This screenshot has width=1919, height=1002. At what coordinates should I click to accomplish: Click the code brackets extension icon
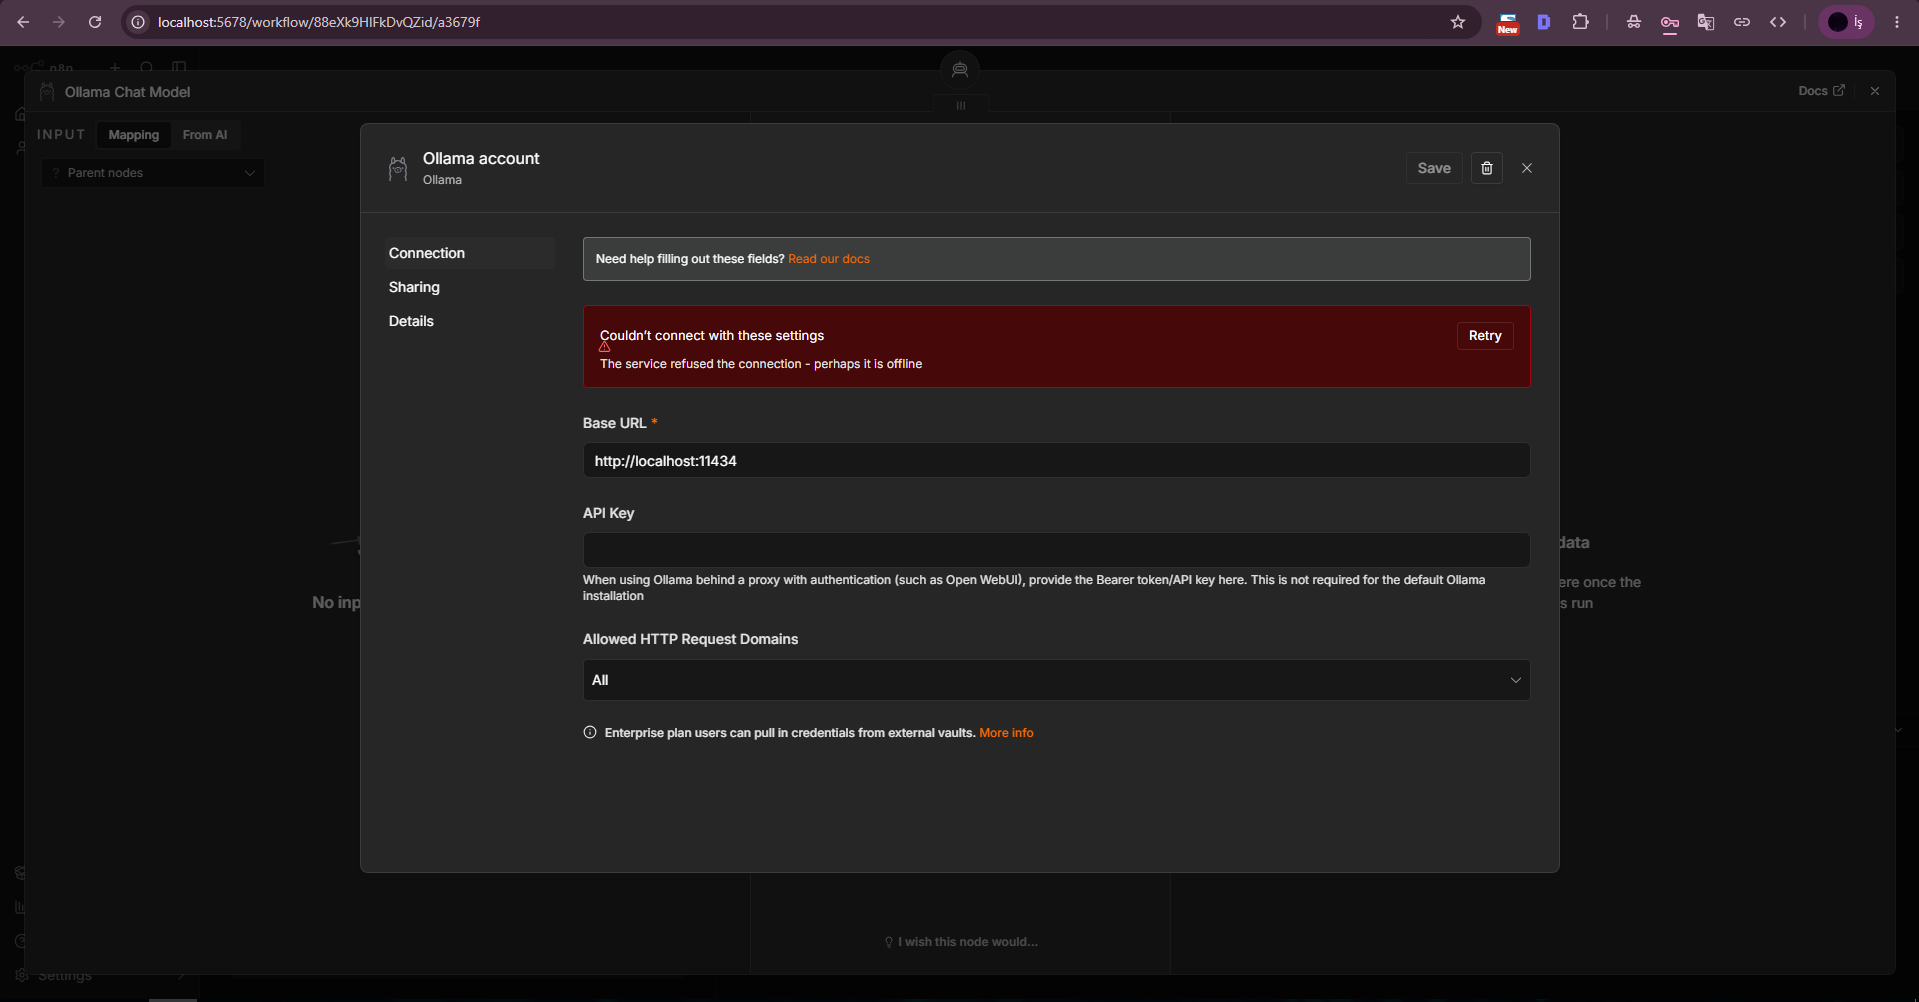click(1778, 22)
